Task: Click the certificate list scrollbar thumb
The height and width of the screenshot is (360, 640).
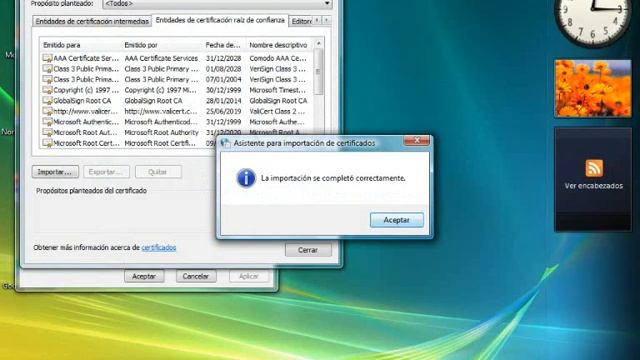Action: tap(319, 72)
